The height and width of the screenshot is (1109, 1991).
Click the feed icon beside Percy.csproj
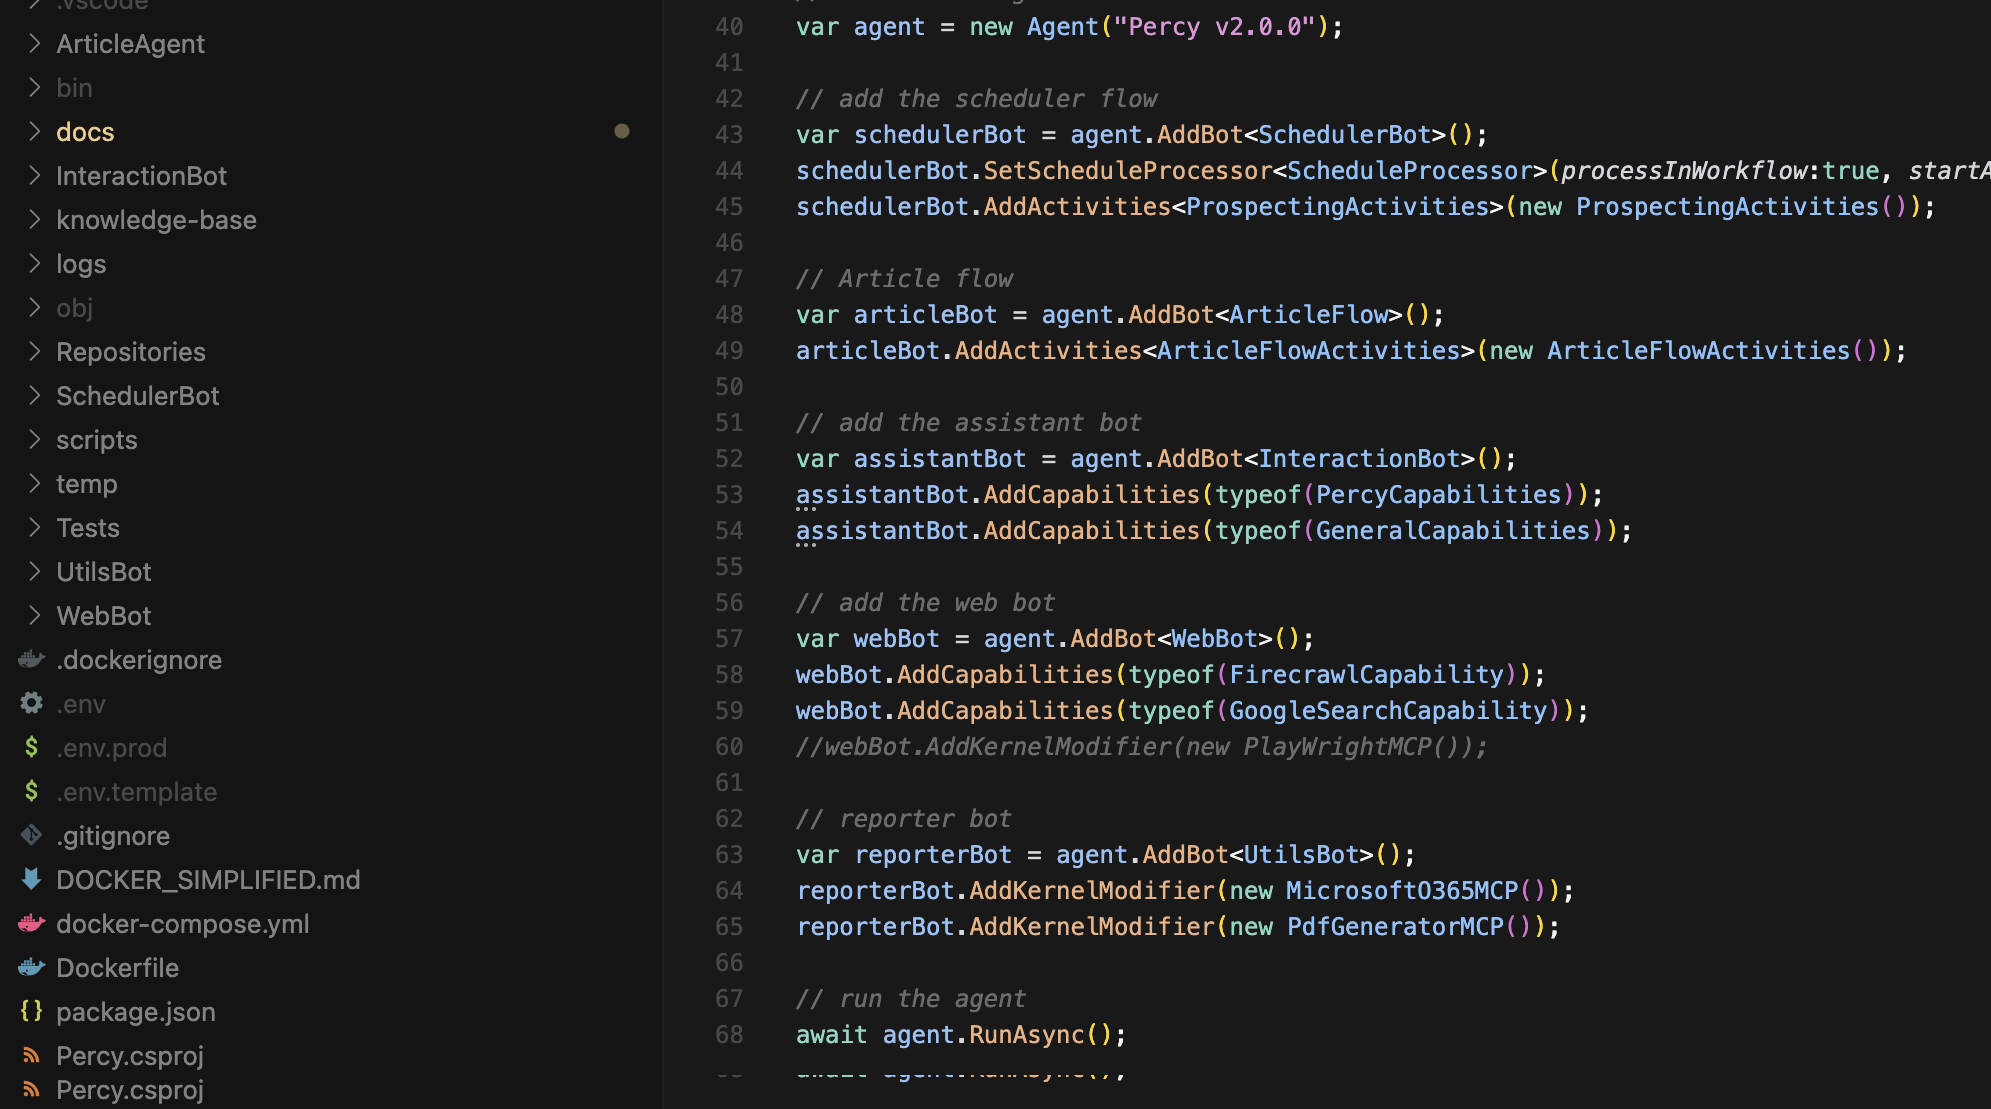(x=30, y=1055)
